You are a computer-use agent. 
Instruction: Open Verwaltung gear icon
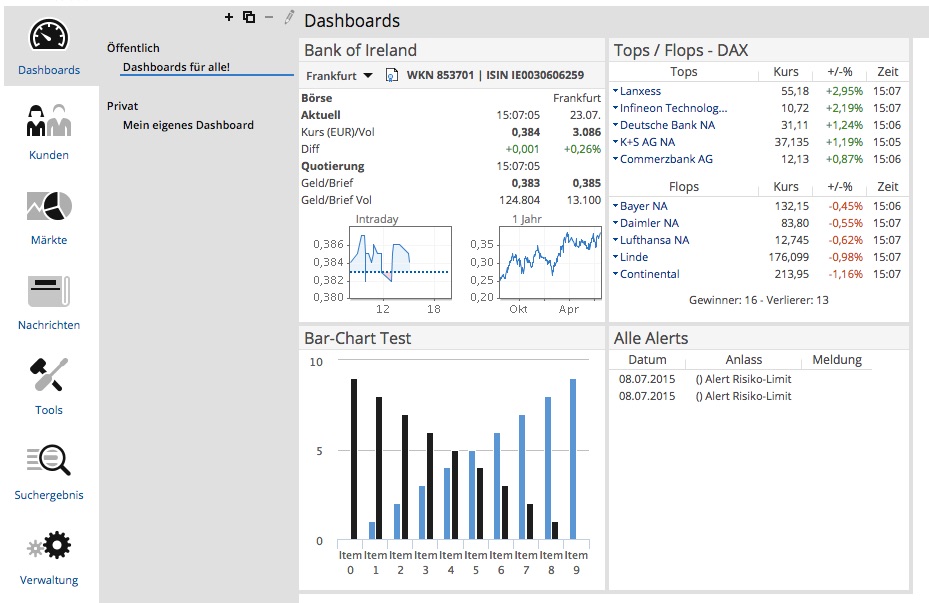click(49, 546)
